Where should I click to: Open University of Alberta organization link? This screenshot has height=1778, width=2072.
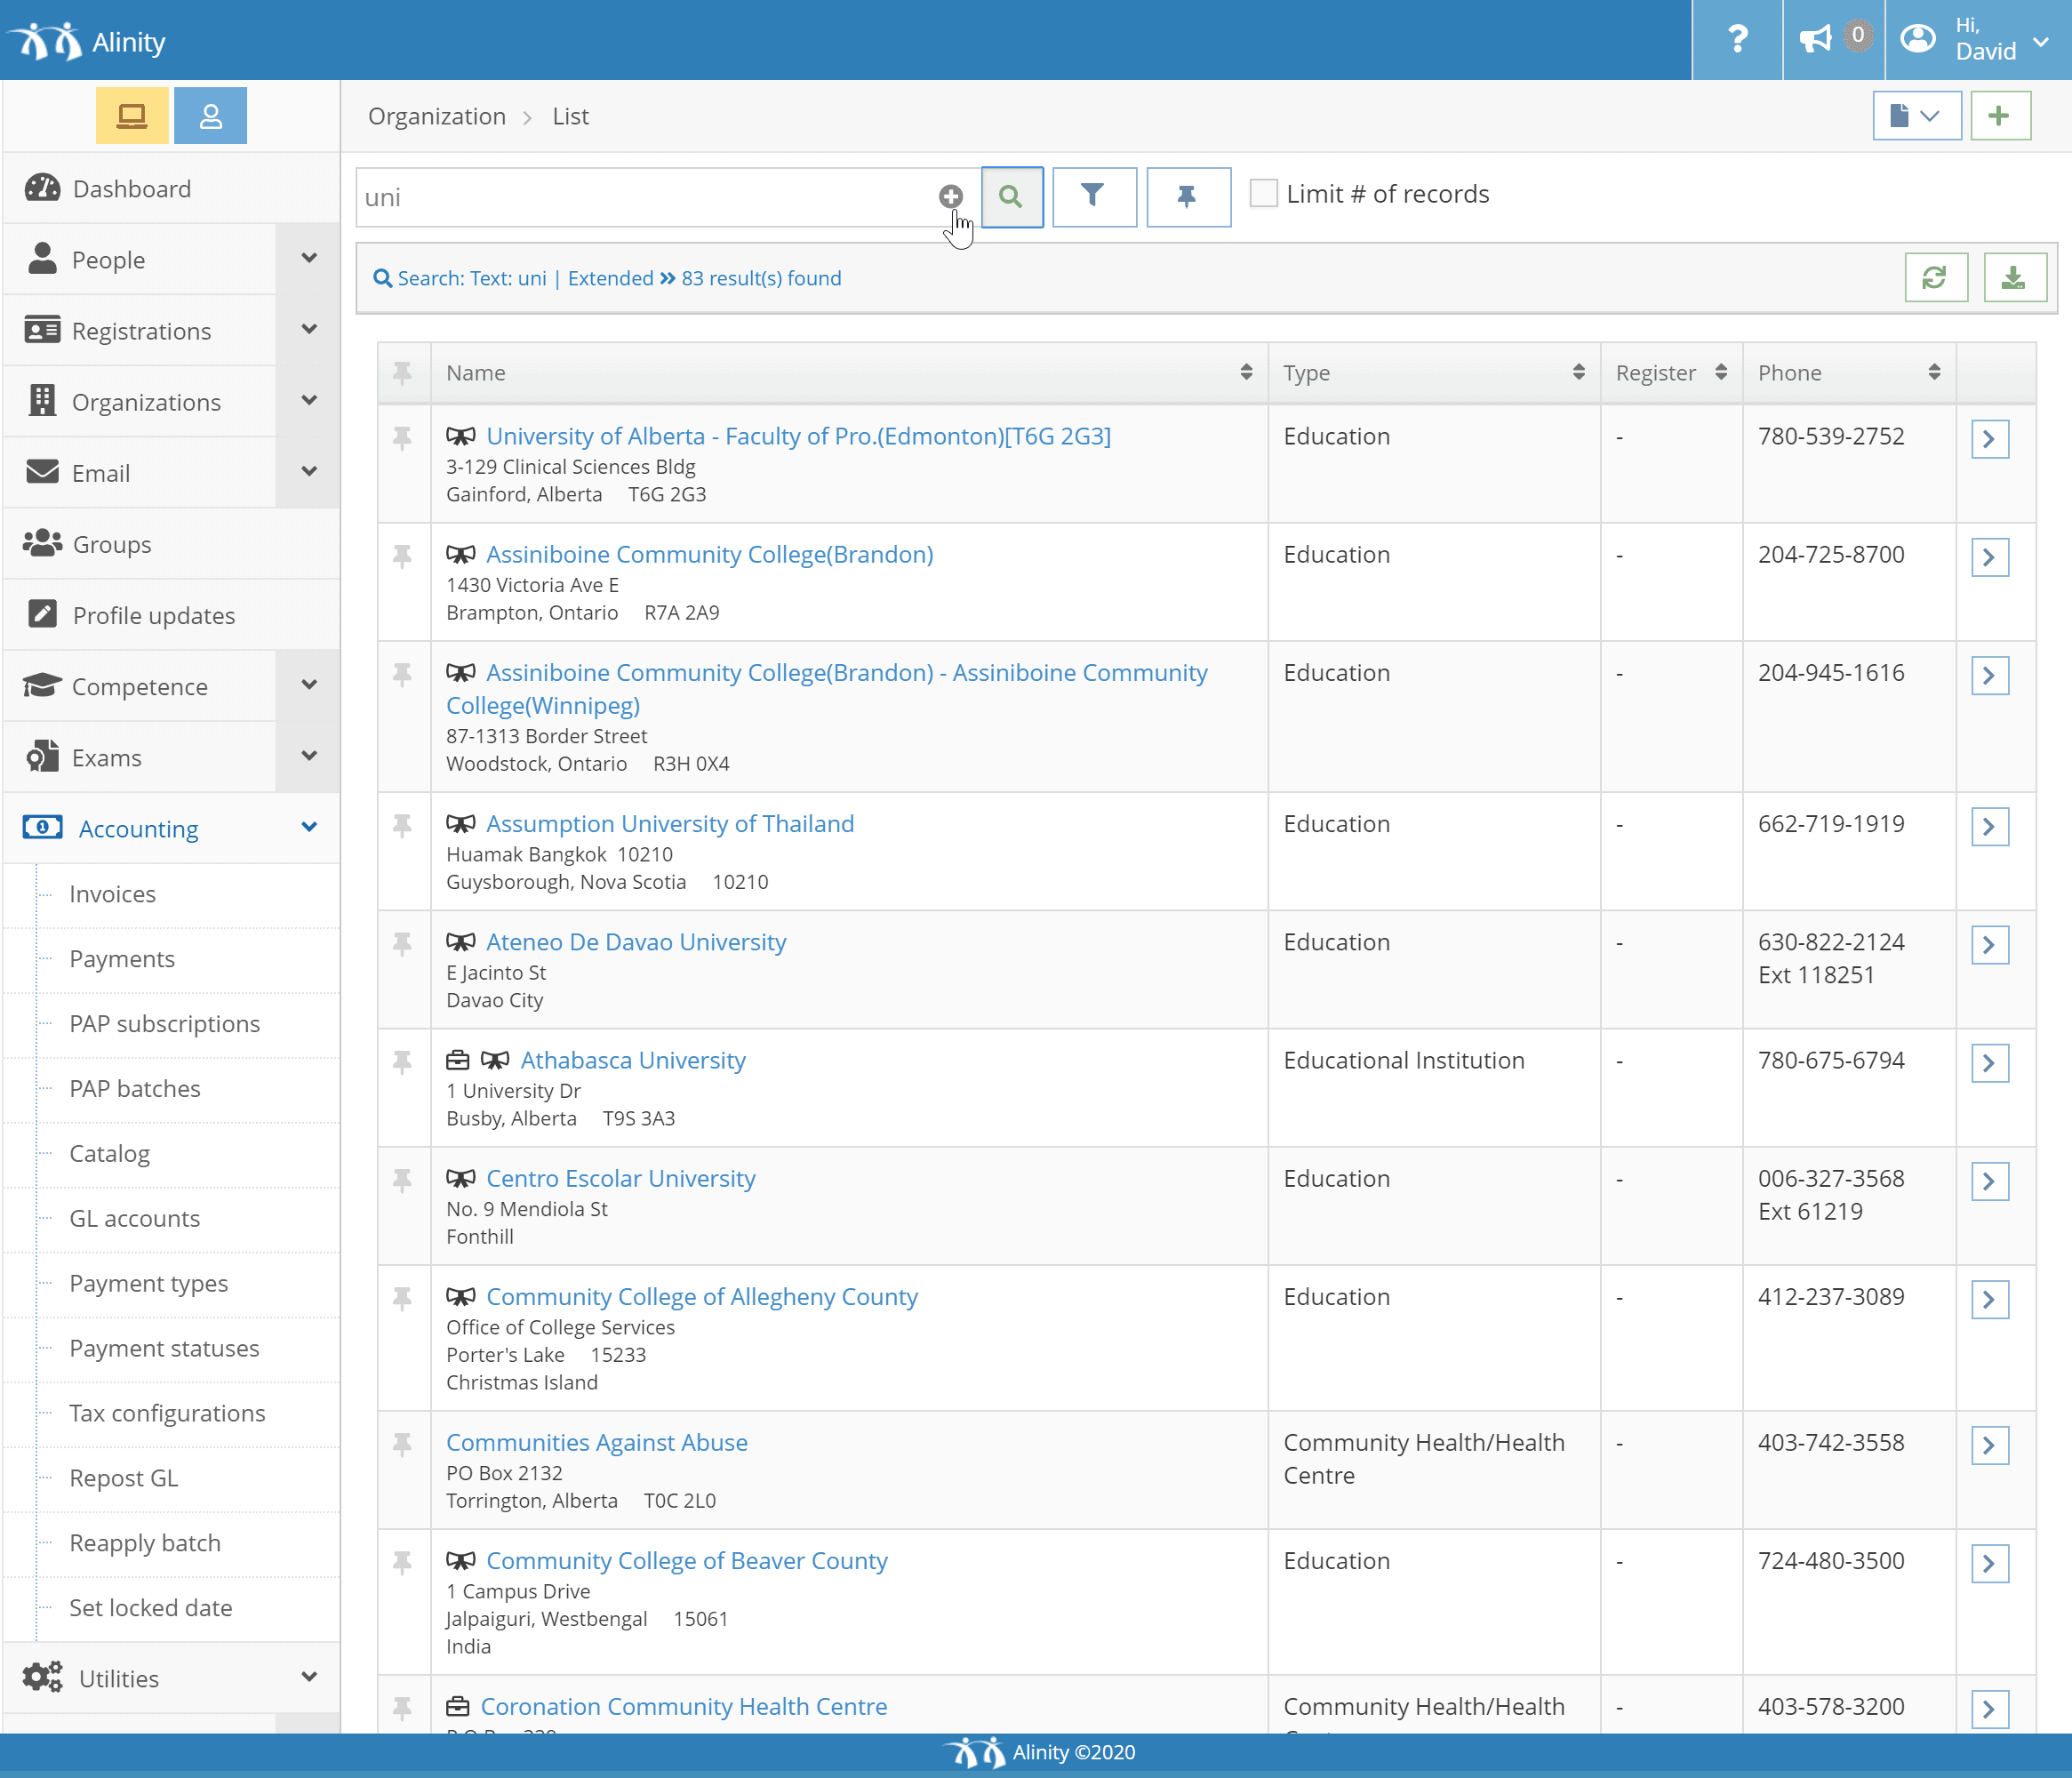(798, 436)
